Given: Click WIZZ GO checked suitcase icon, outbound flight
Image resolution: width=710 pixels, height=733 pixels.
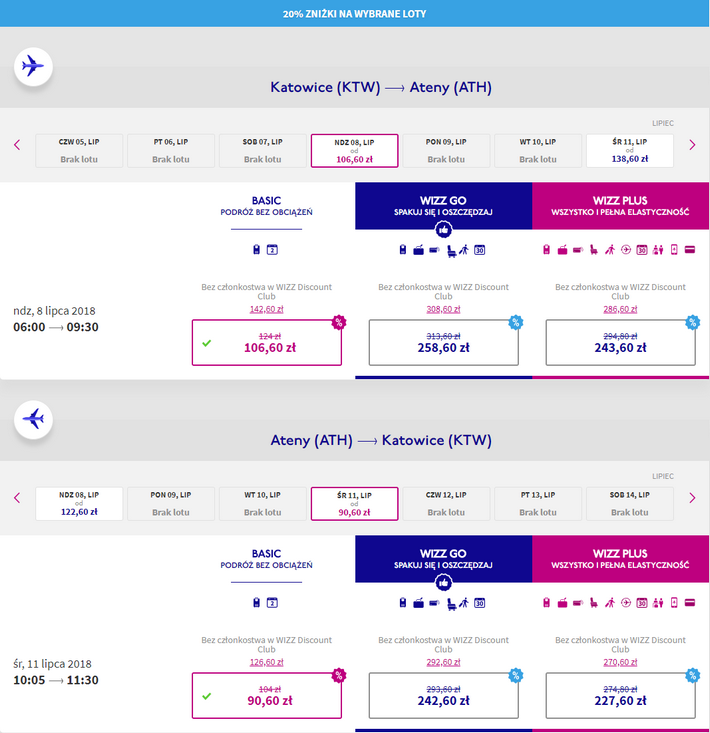Looking at the screenshot, I should (x=418, y=250).
